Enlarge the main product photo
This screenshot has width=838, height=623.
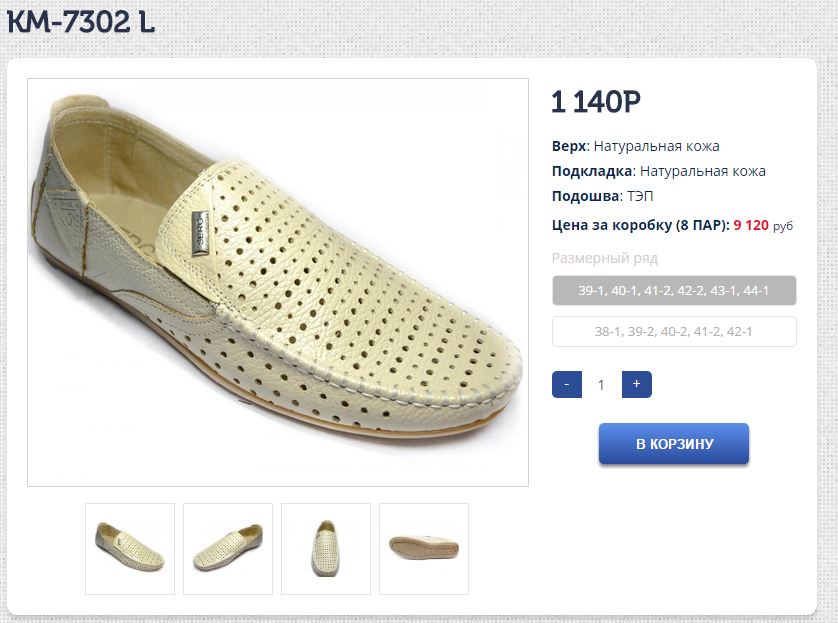(x=278, y=282)
